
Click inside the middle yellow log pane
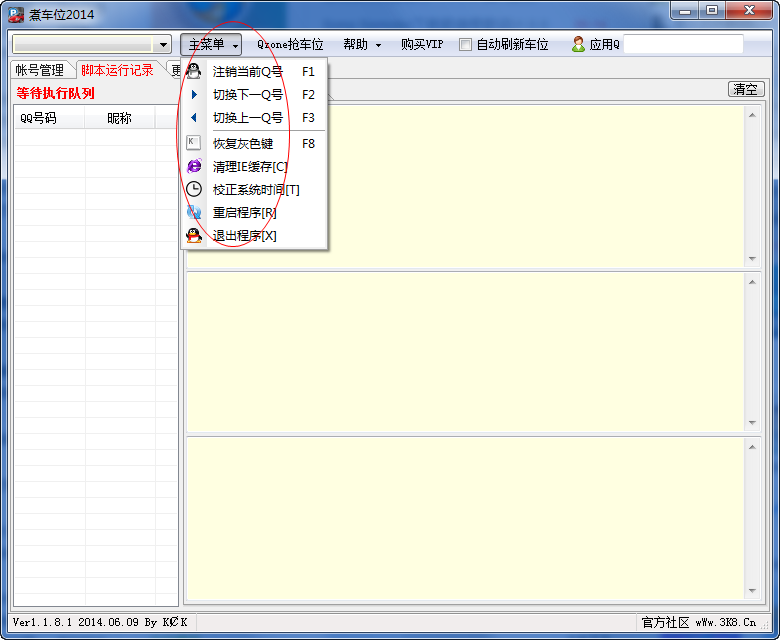(x=465, y=352)
